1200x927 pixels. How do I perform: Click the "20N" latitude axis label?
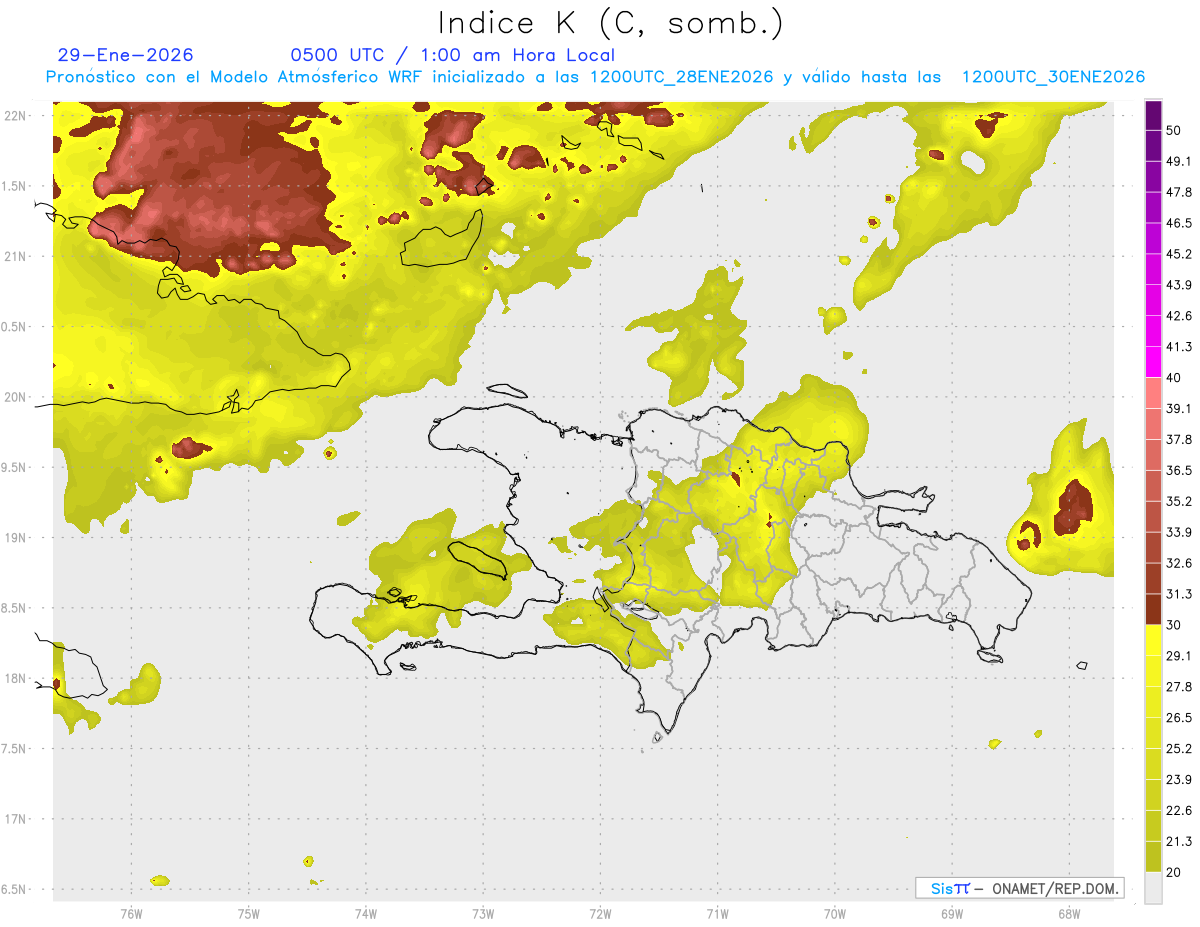pos(15,397)
